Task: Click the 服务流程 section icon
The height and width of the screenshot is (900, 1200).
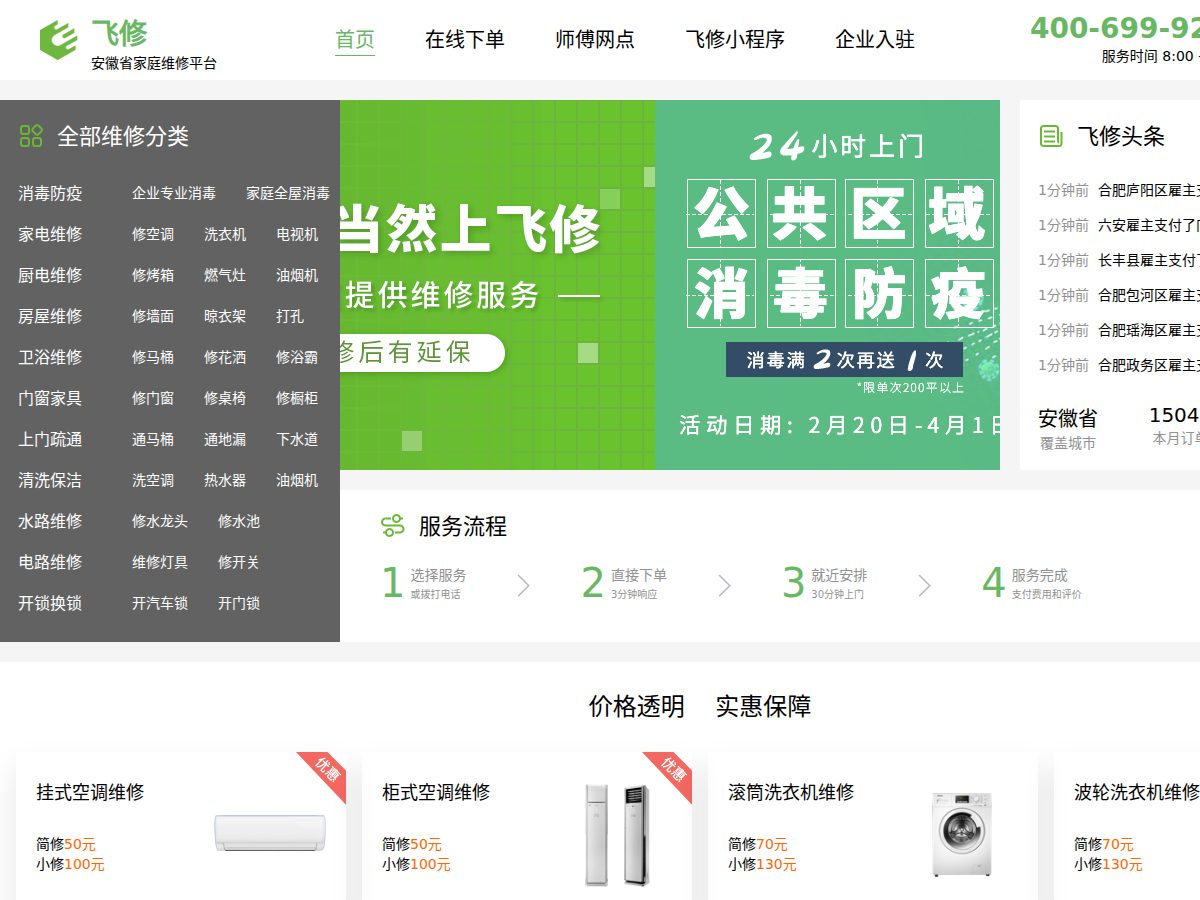Action: 393,525
